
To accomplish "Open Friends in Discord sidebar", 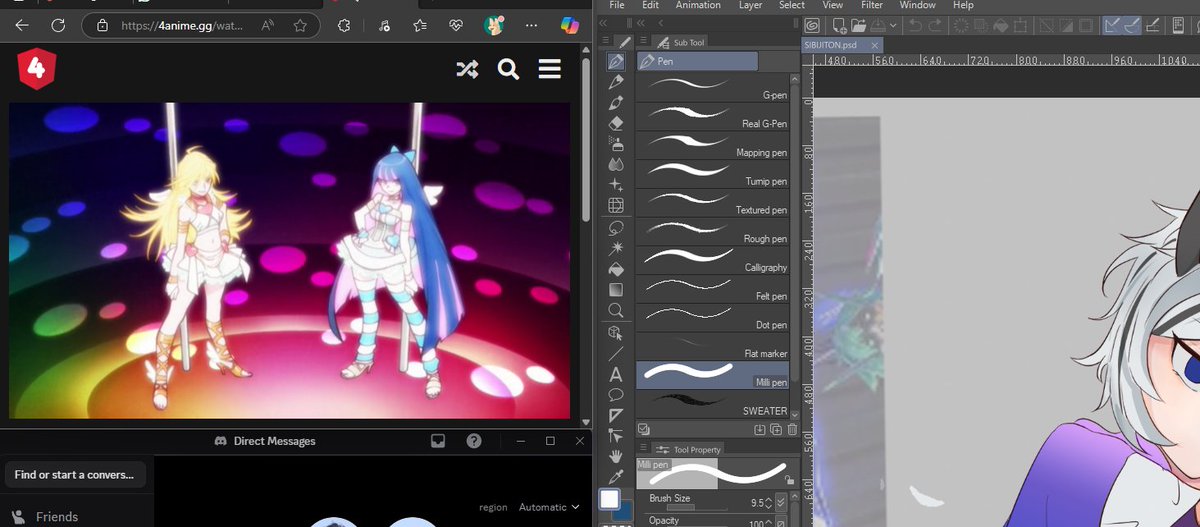I will (x=56, y=517).
